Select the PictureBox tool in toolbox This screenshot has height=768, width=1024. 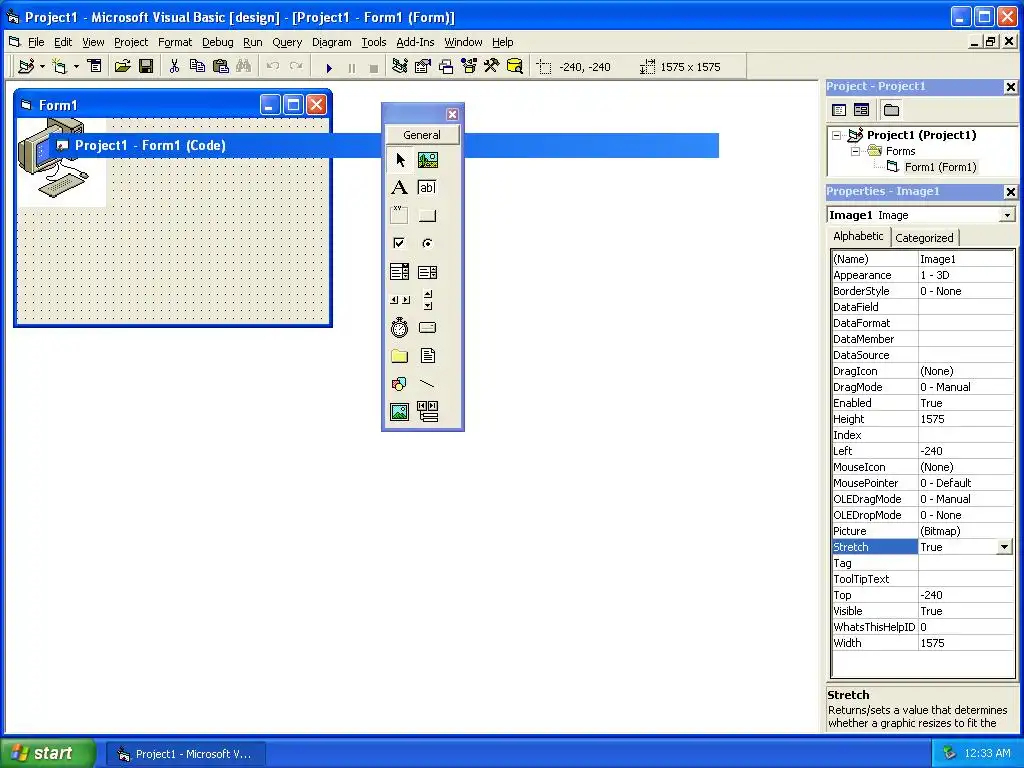(x=428, y=160)
